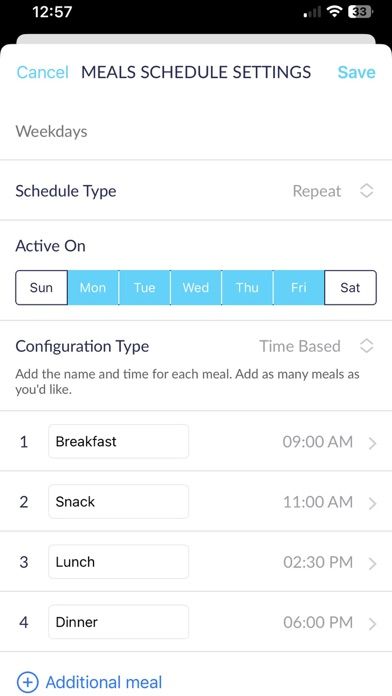Toggle off Wednesday day button
Screen dimensions: 392x696
[196, 288]
